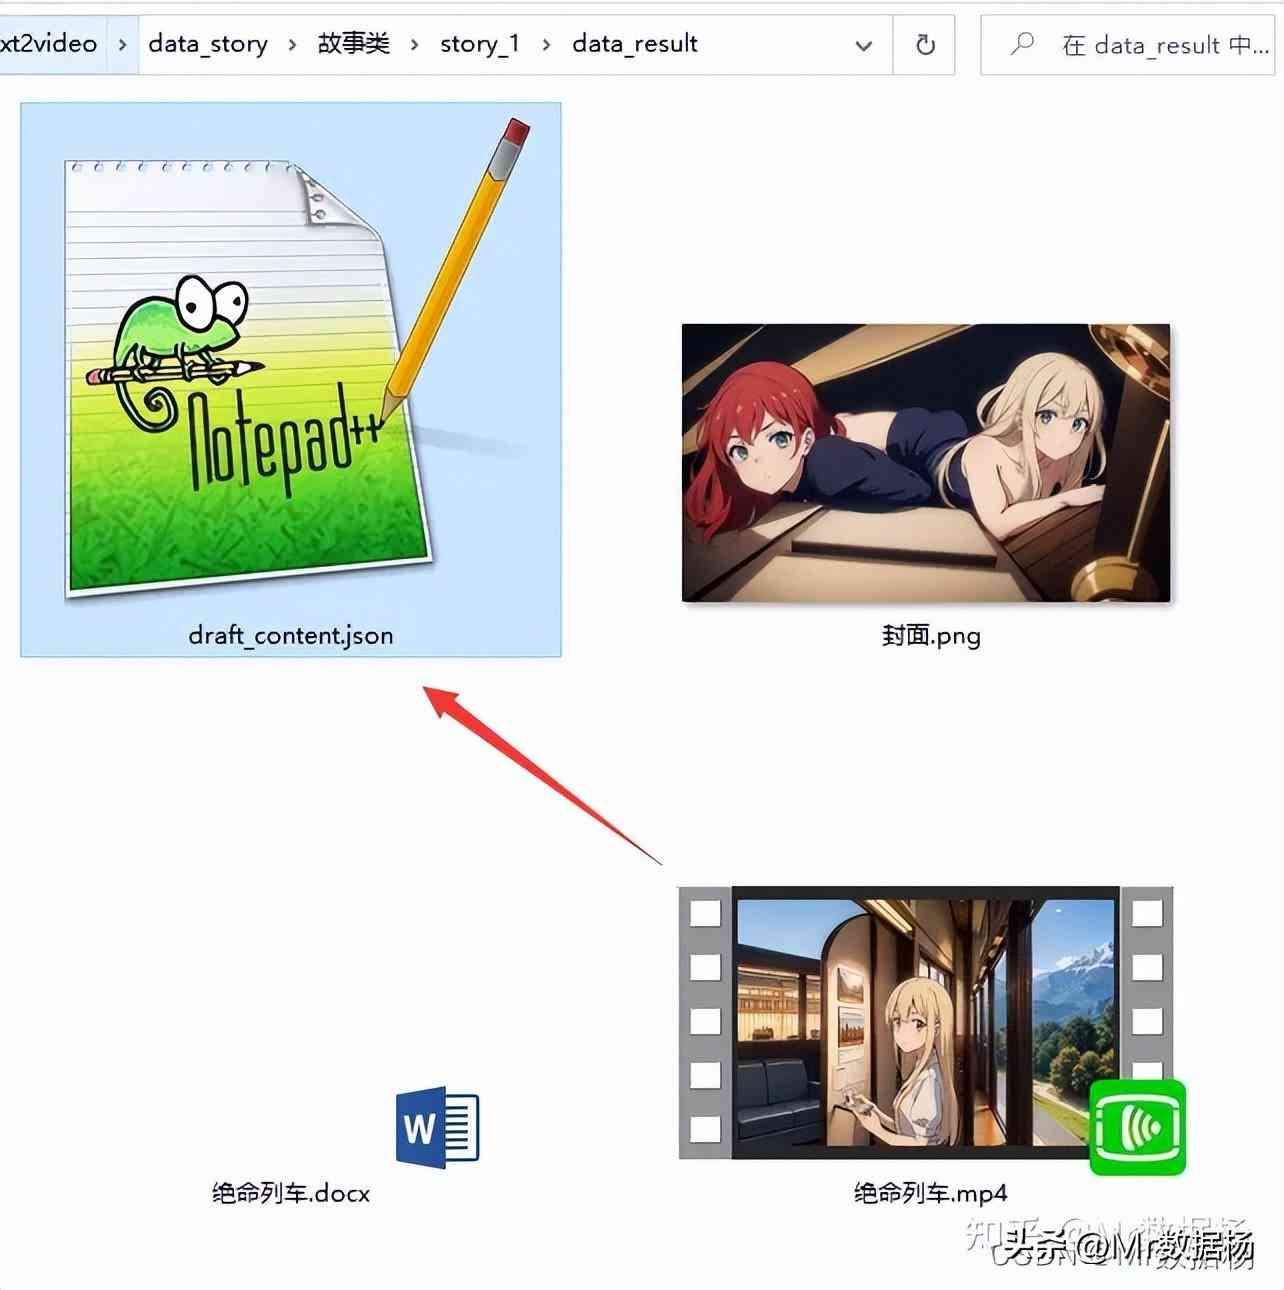This screenshot has width=1284, height=1290.
Task: Go to 故事类 folder in breadcrumb
Action: pos(353,44)
